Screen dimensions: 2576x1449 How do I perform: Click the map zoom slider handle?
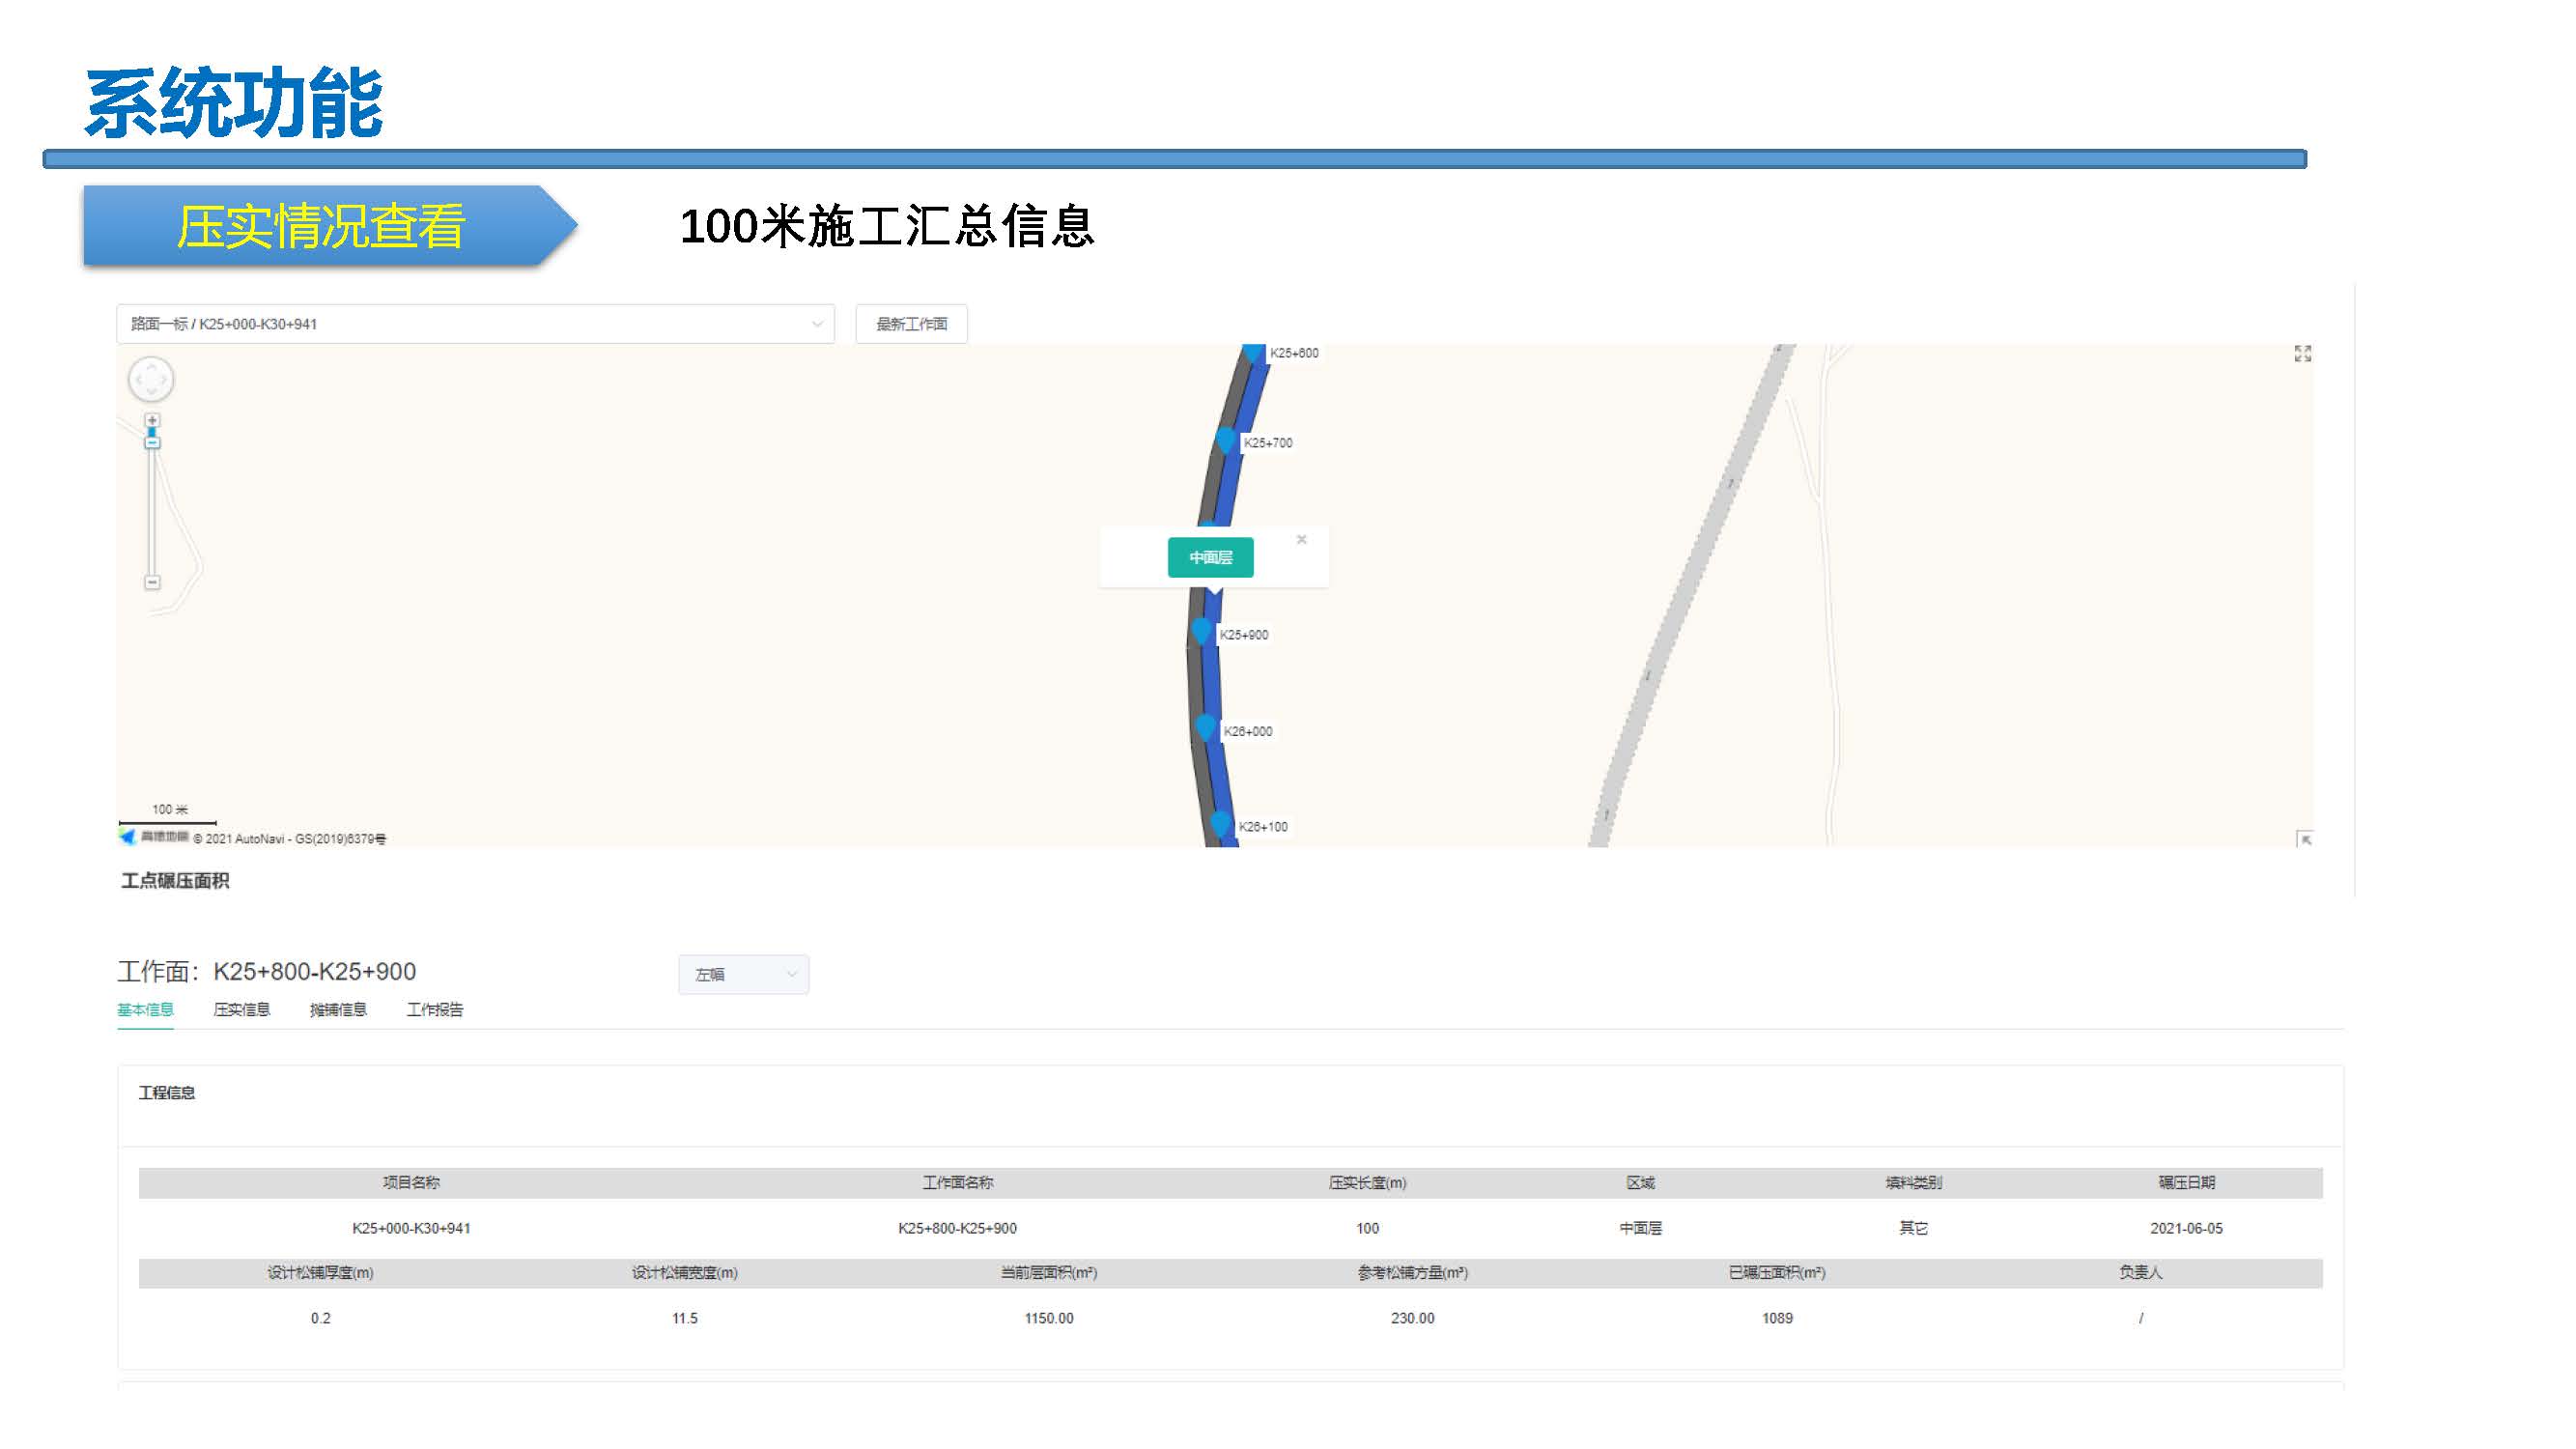pyautogui.click(x=152, y=436)
